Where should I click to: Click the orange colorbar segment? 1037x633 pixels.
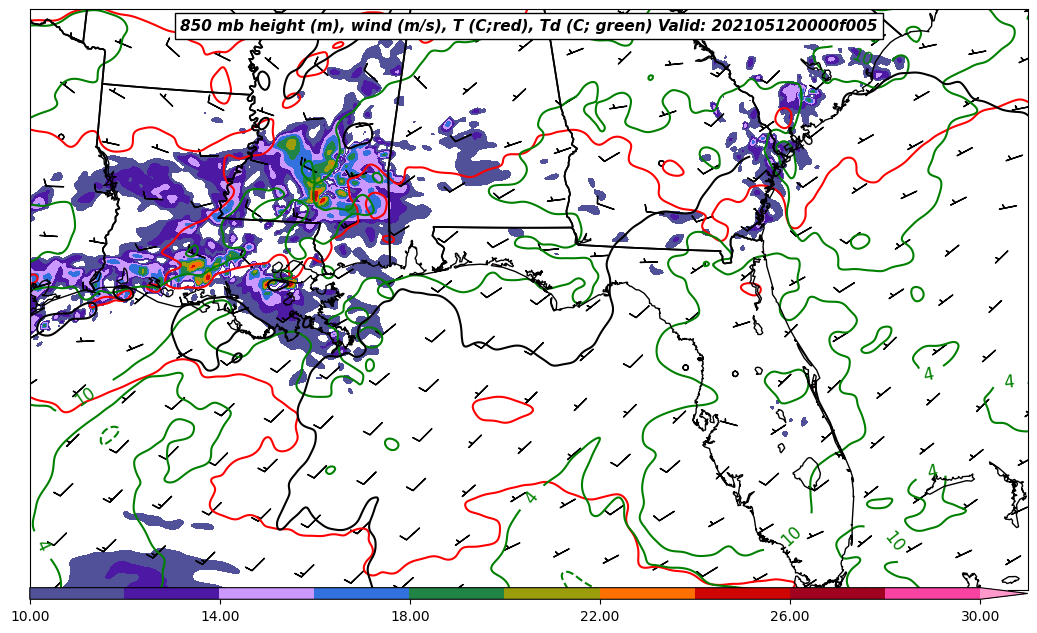click(647, 593)
